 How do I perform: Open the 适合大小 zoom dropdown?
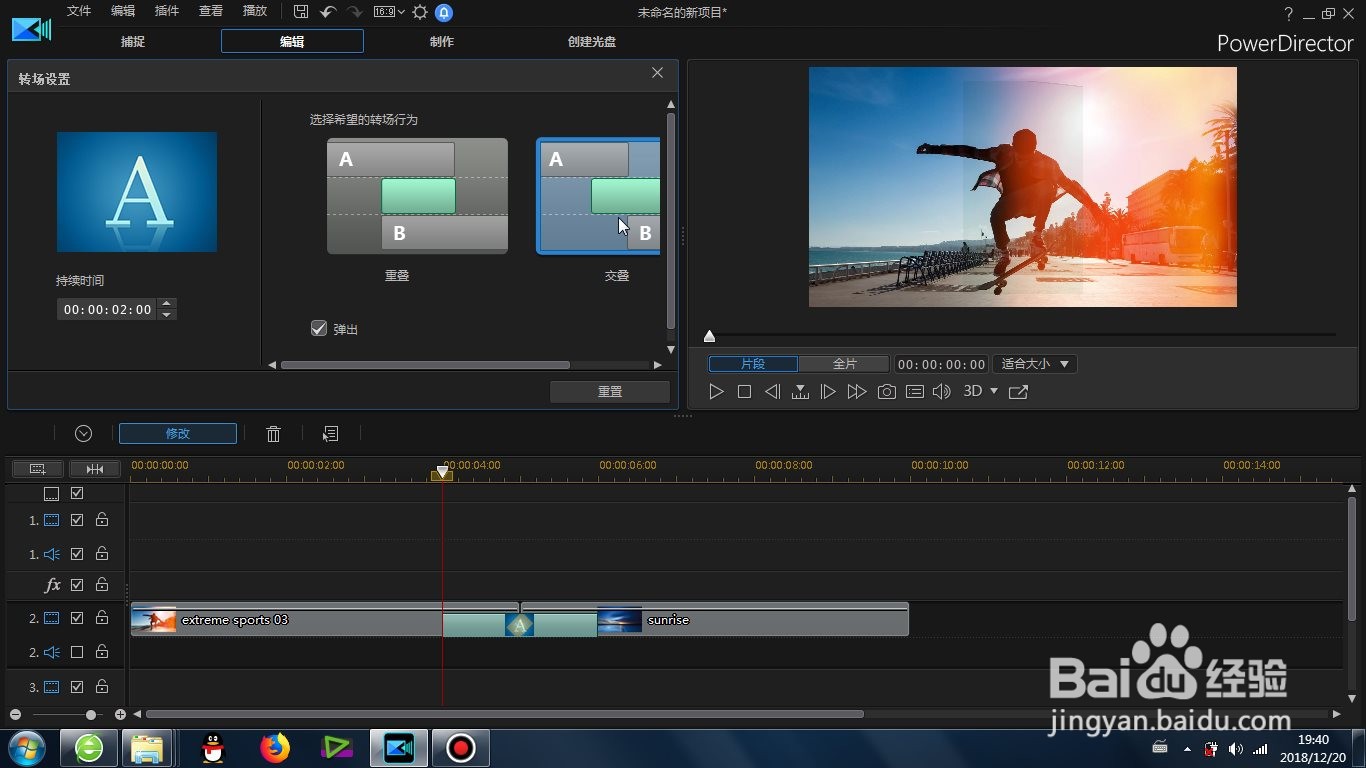[1034, 364]
